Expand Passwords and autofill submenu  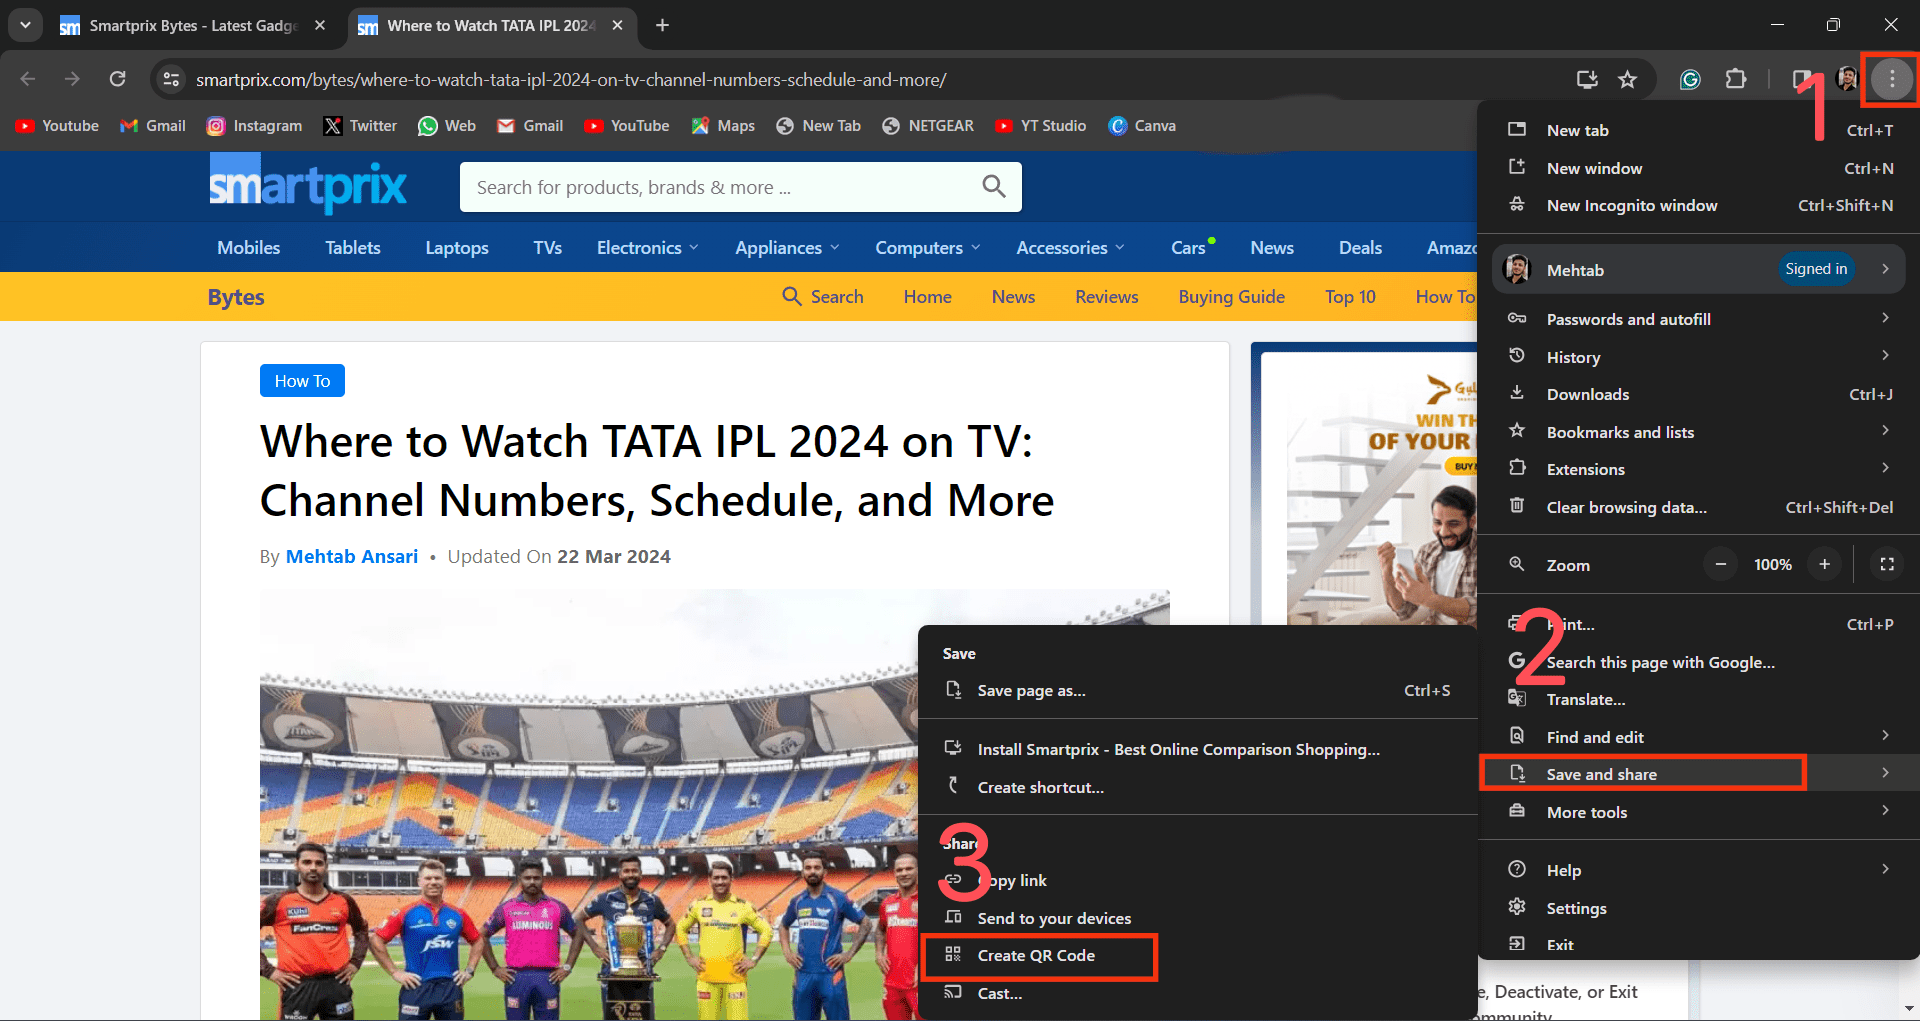tap(1700, 319)
